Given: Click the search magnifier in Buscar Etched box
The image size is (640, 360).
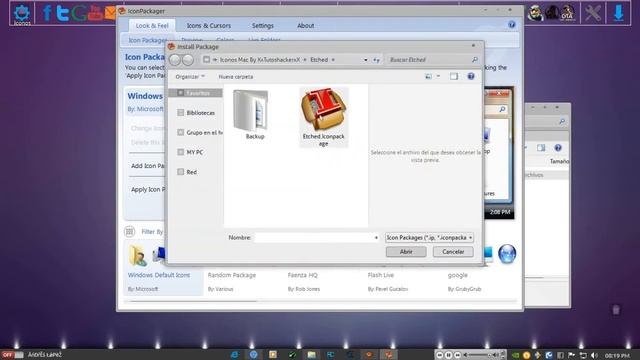Looking at the screenshot, I should (x=475, y=60).
